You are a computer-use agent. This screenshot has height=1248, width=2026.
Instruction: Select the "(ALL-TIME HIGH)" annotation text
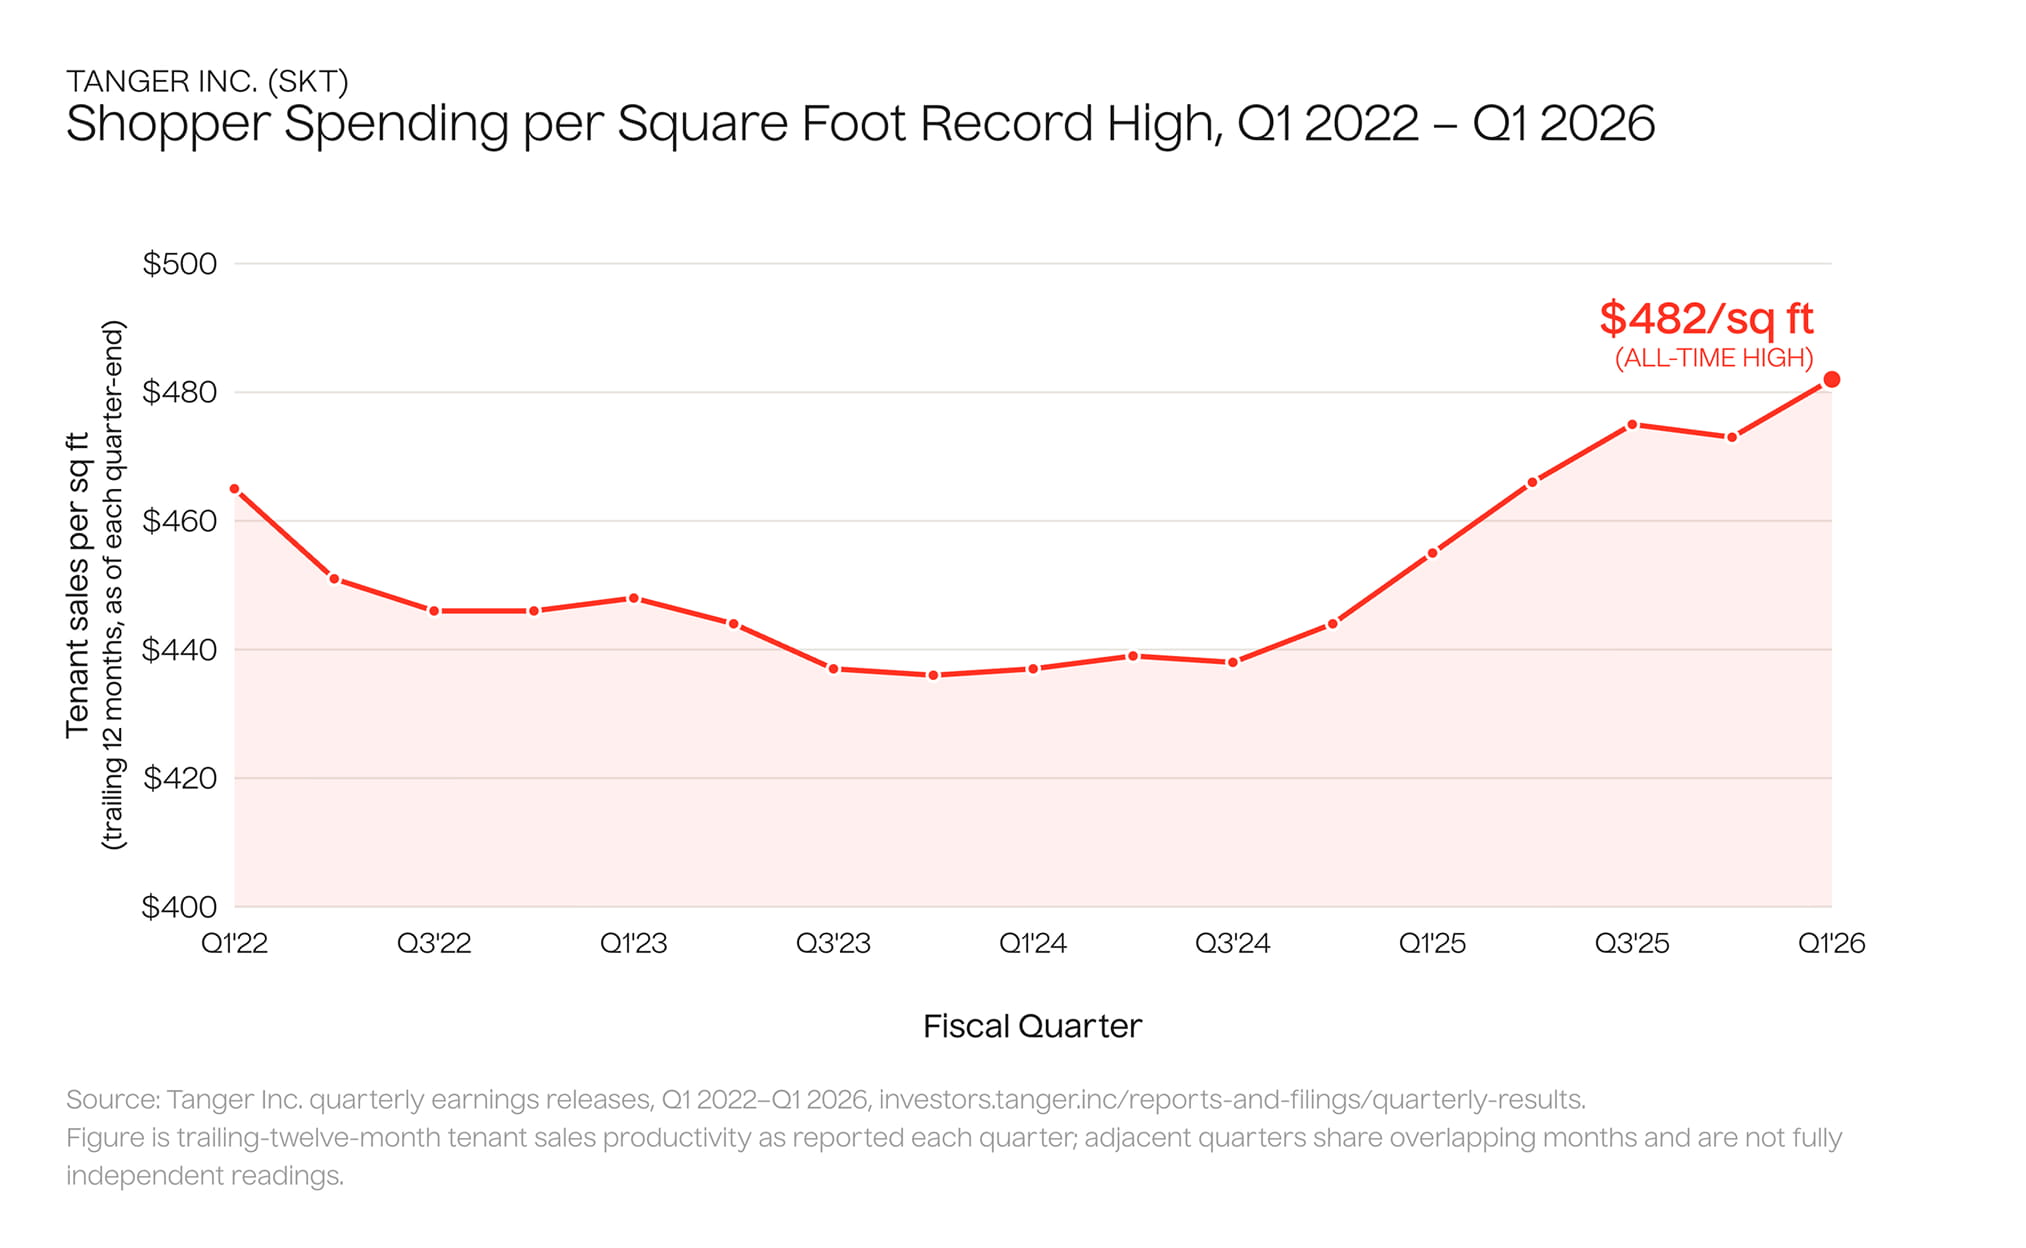pos(1714,358)
